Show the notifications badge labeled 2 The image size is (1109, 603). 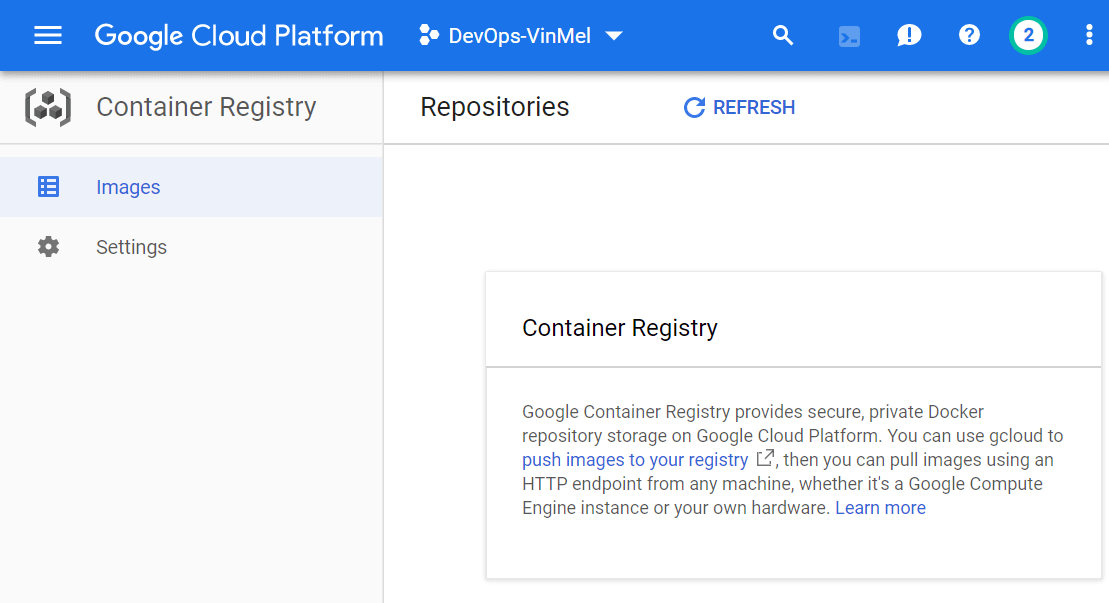pos(1028,36)
